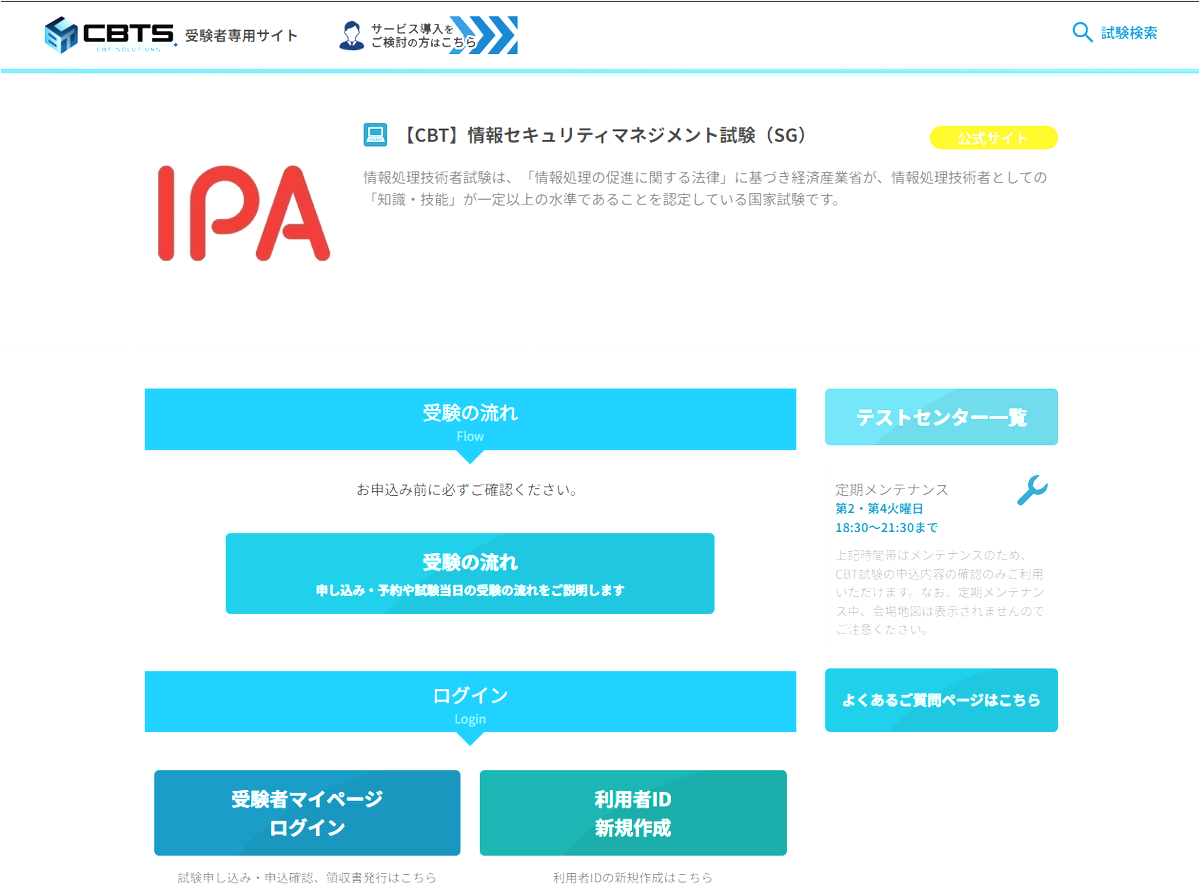Click the 受験の流れ Flow section header

[470, 420]
